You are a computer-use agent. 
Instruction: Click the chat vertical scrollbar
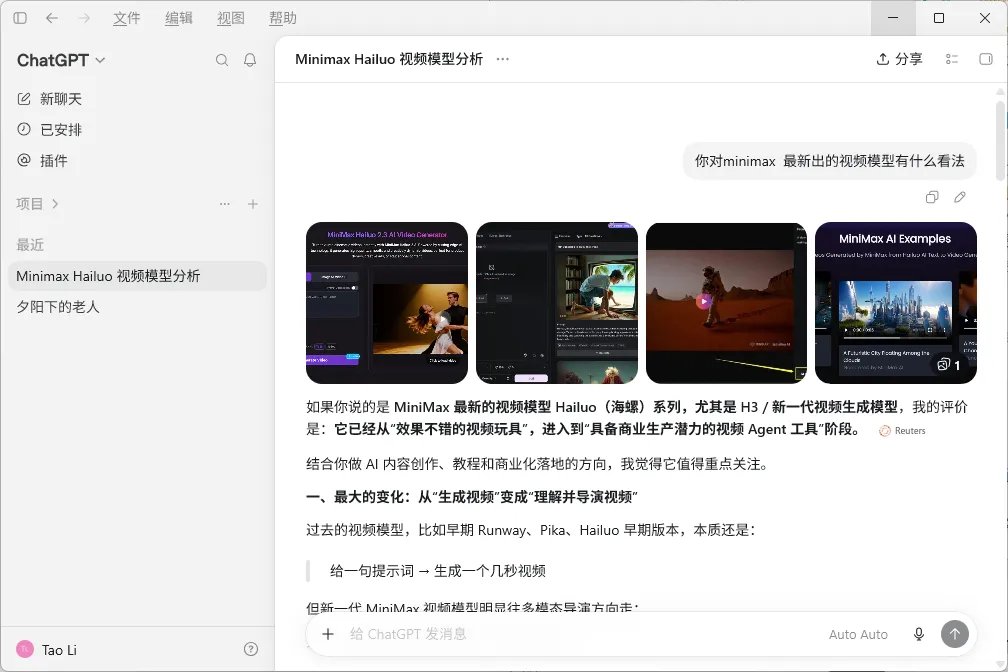tap(1000, 140)
